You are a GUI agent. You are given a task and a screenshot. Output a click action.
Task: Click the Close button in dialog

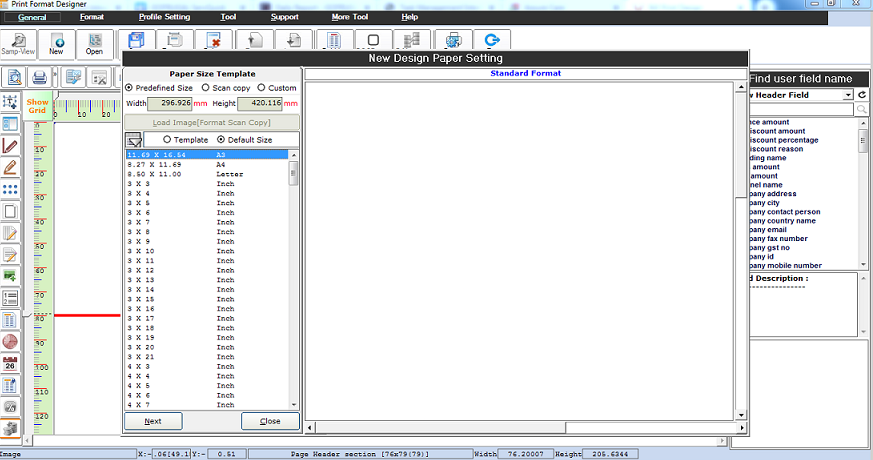pos(270,422)
